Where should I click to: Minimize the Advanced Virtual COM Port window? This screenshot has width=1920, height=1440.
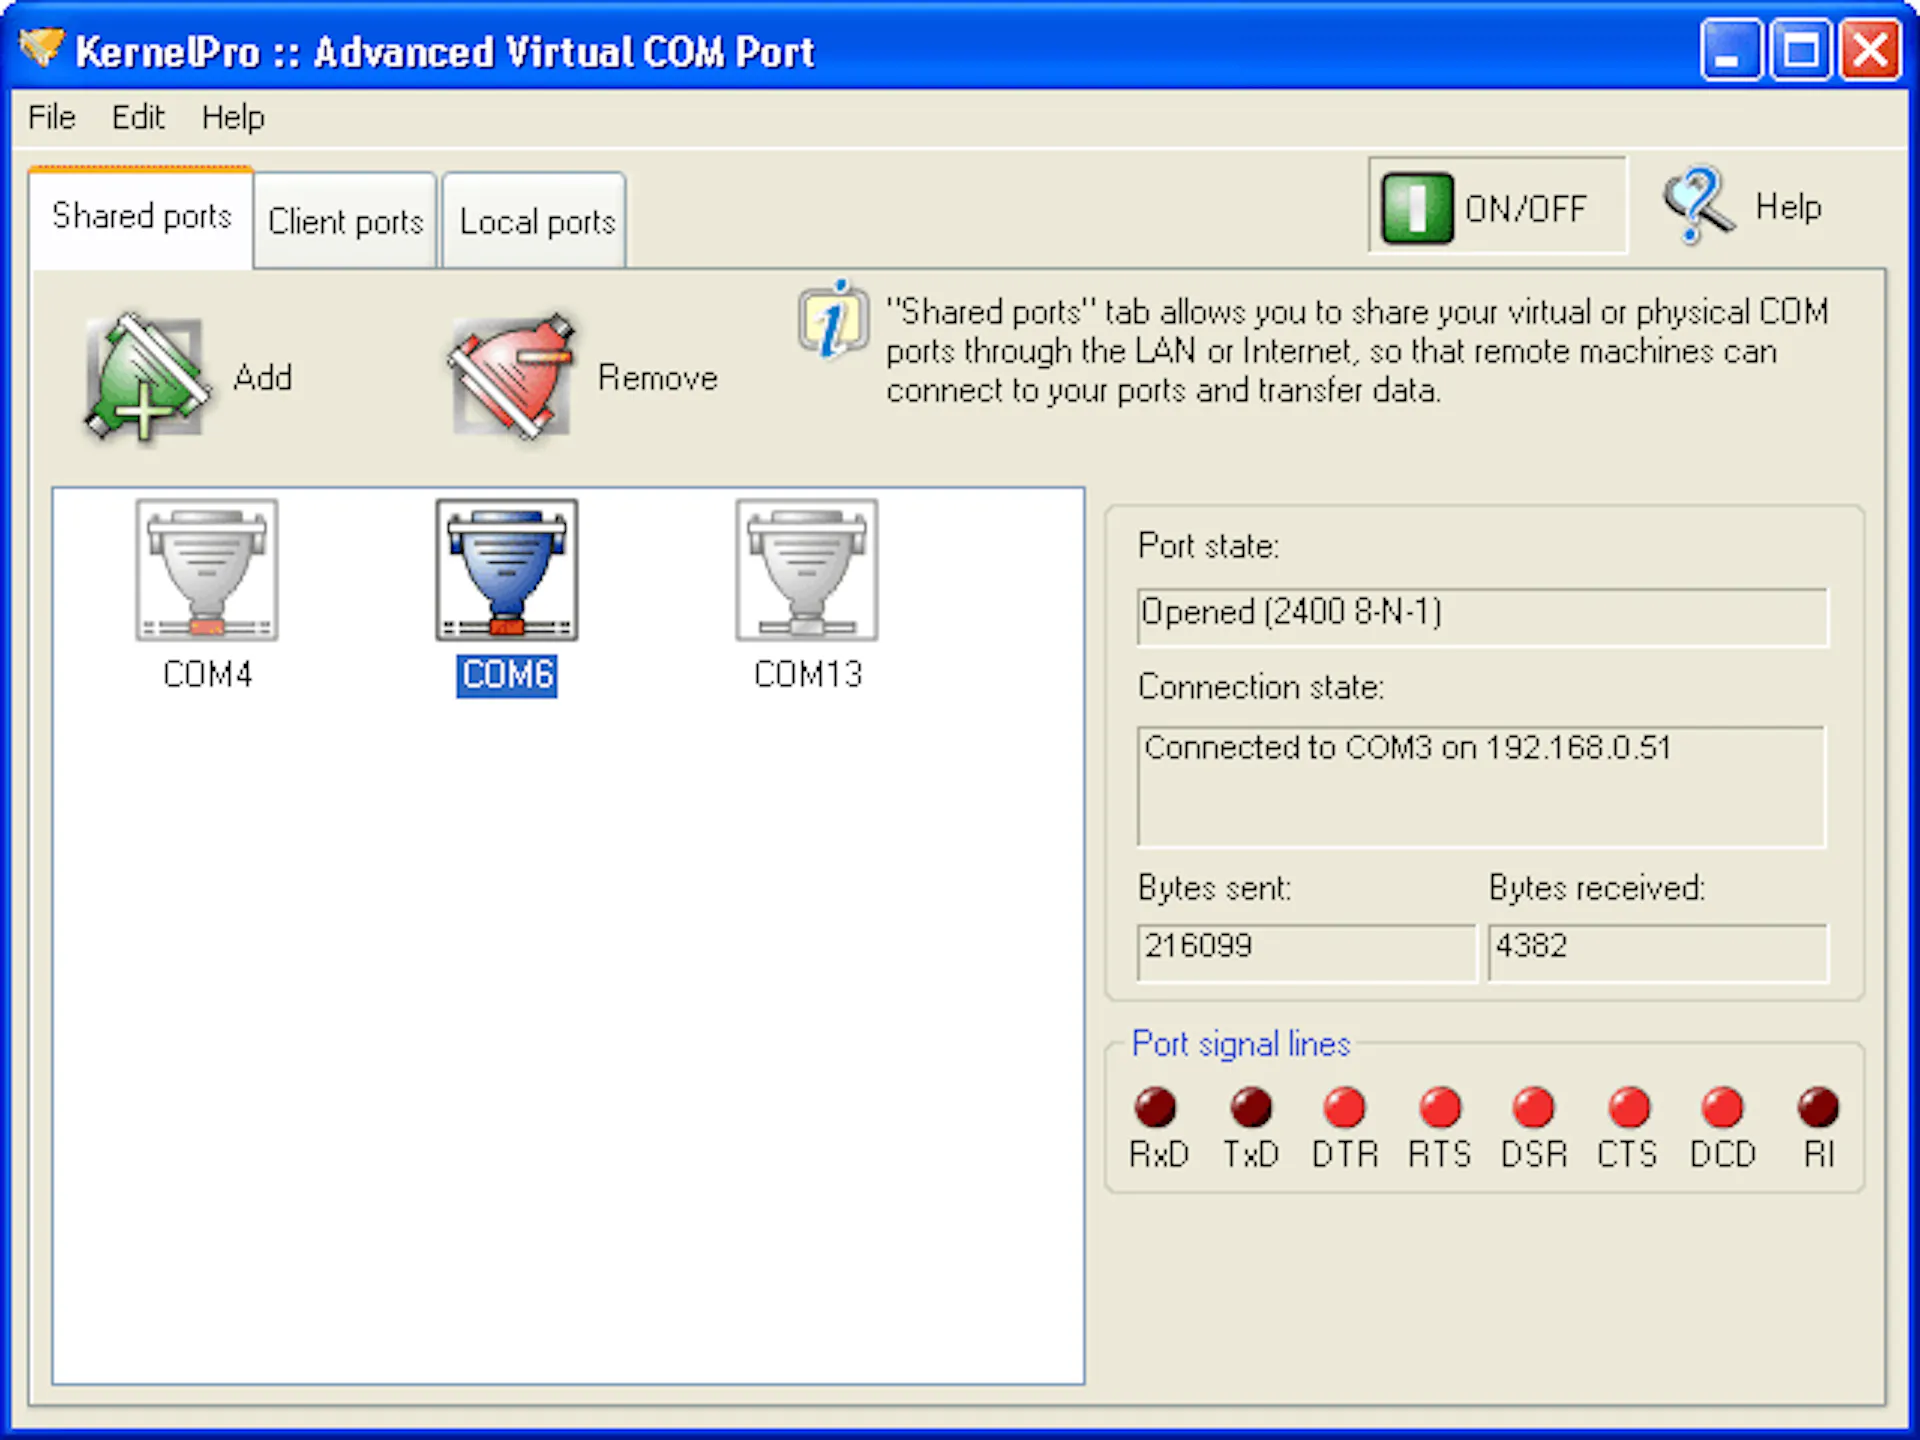pyautogui.click(x=1731, y=49)
